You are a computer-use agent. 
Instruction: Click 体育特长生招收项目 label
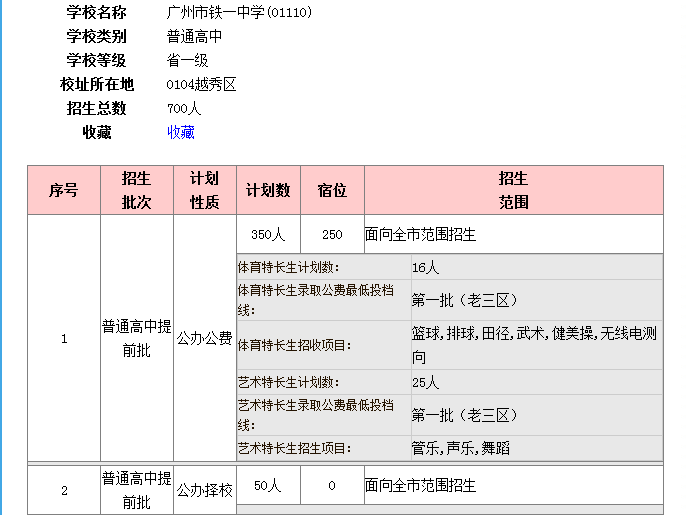pyautogui.click(x=295, y=346)
